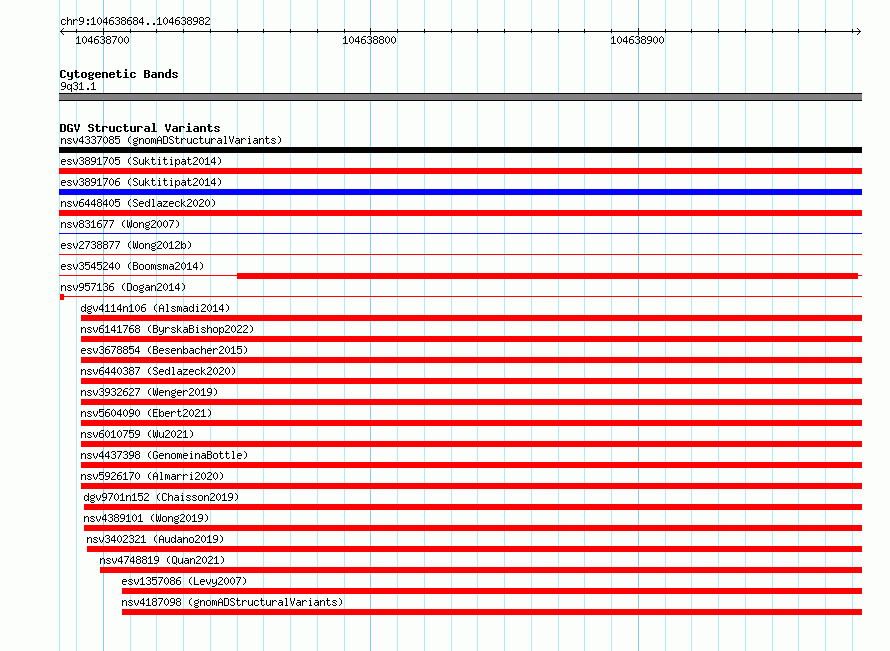Image resolution: width=890 pixels, height=651 pixels.
Task: Click the red bar under nsv4389101
Action: pos(473,528)
